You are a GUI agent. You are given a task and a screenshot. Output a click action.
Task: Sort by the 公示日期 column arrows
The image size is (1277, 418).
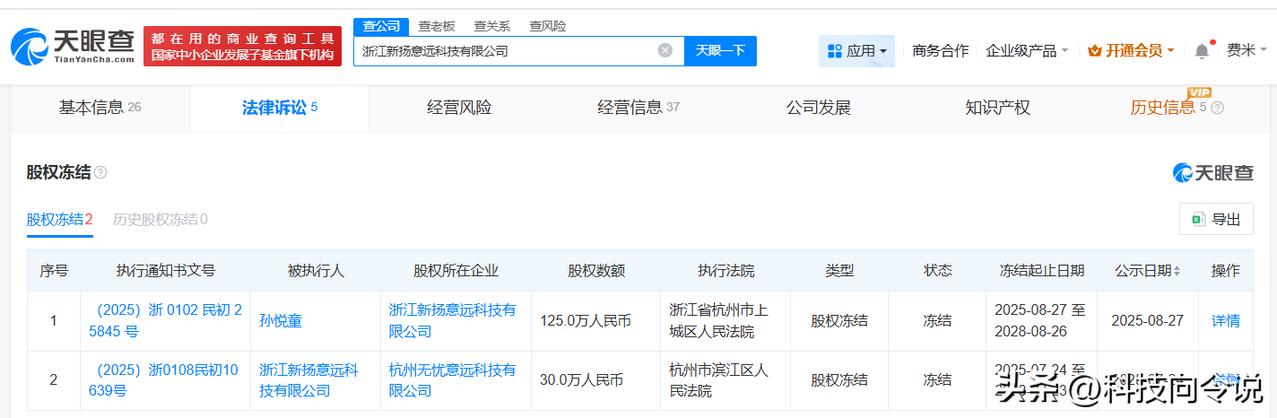point(1176,271)
